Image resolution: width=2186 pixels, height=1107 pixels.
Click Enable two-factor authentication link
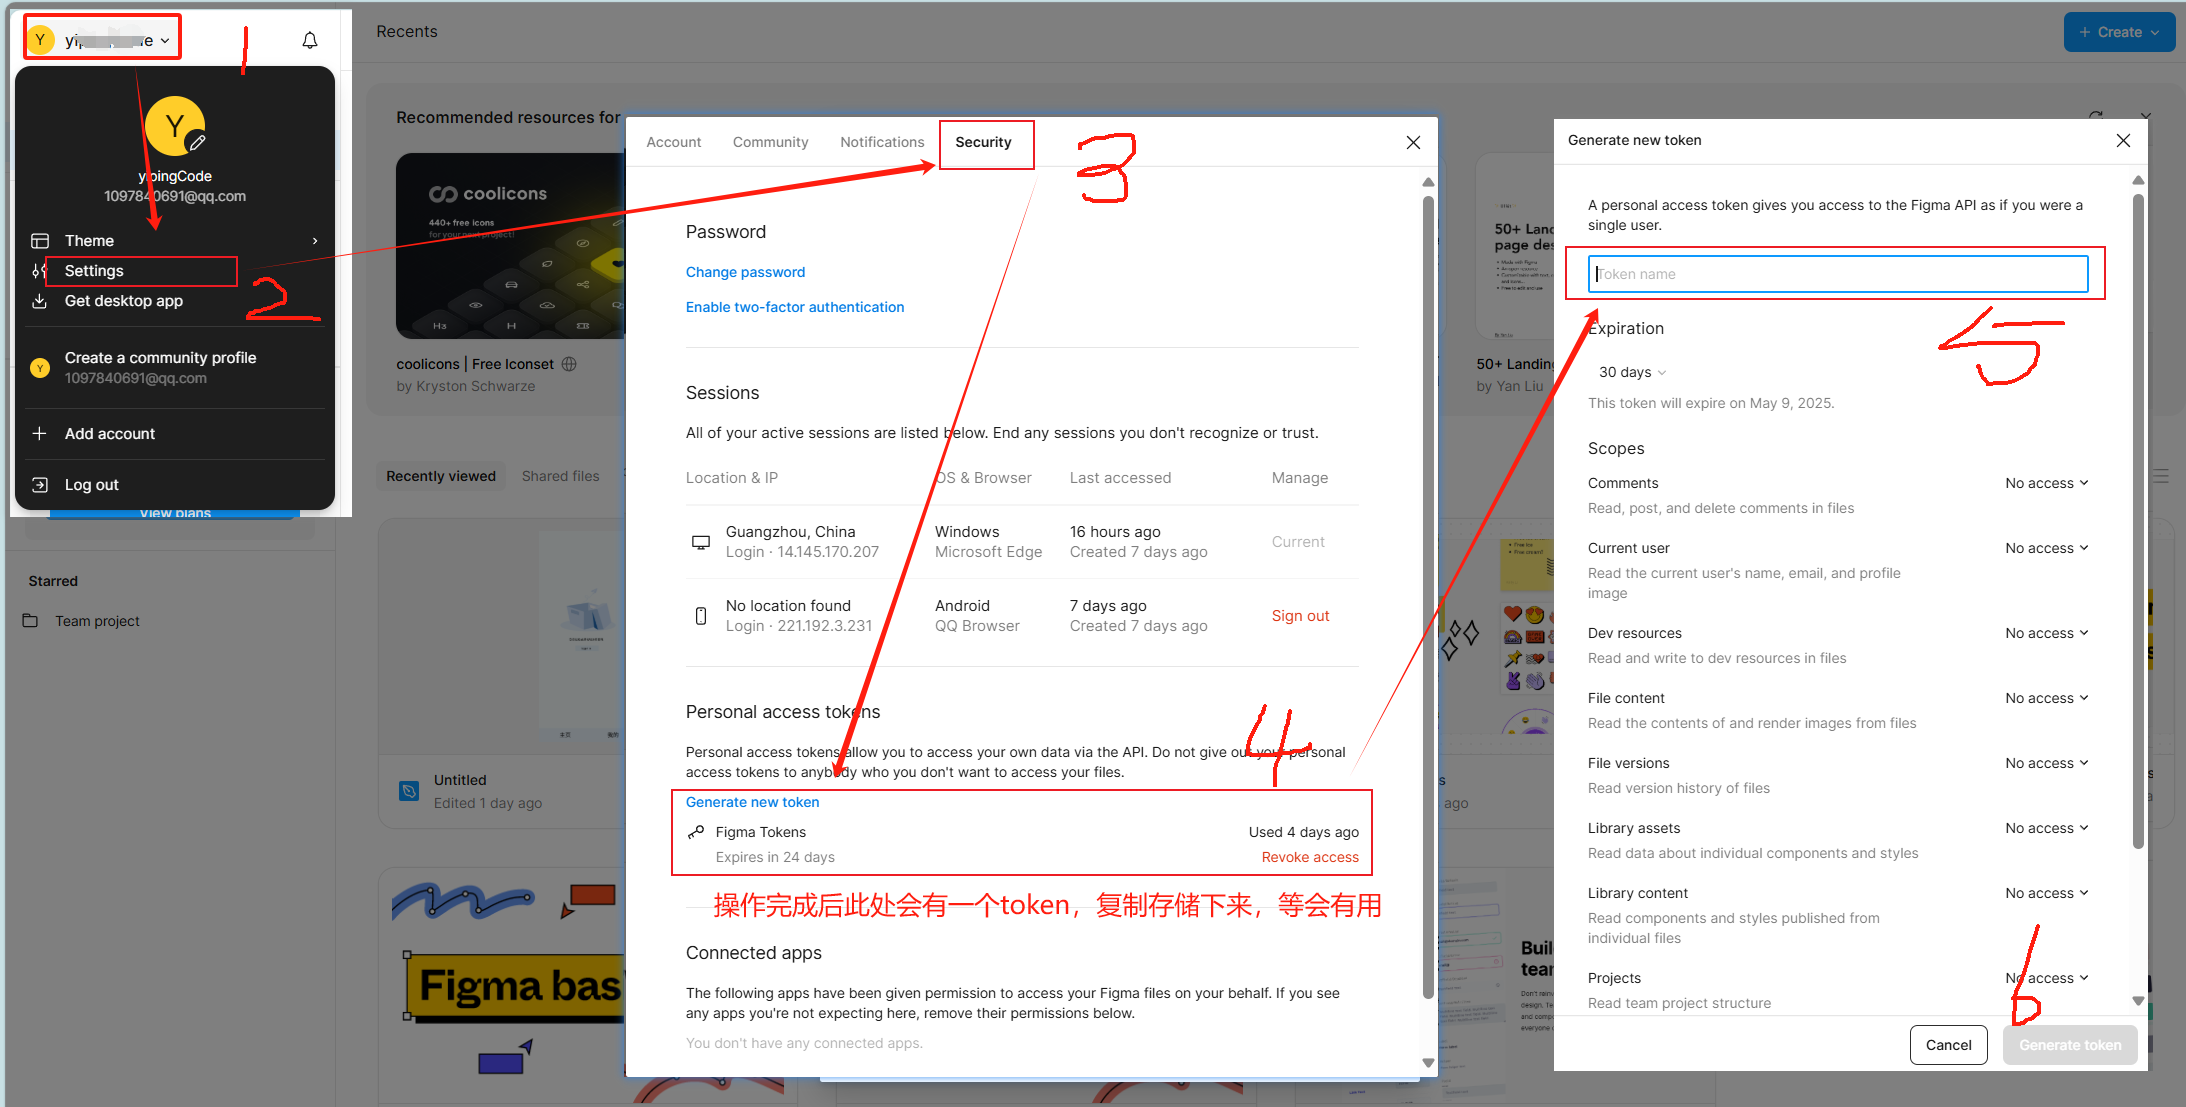coord(795,307)
